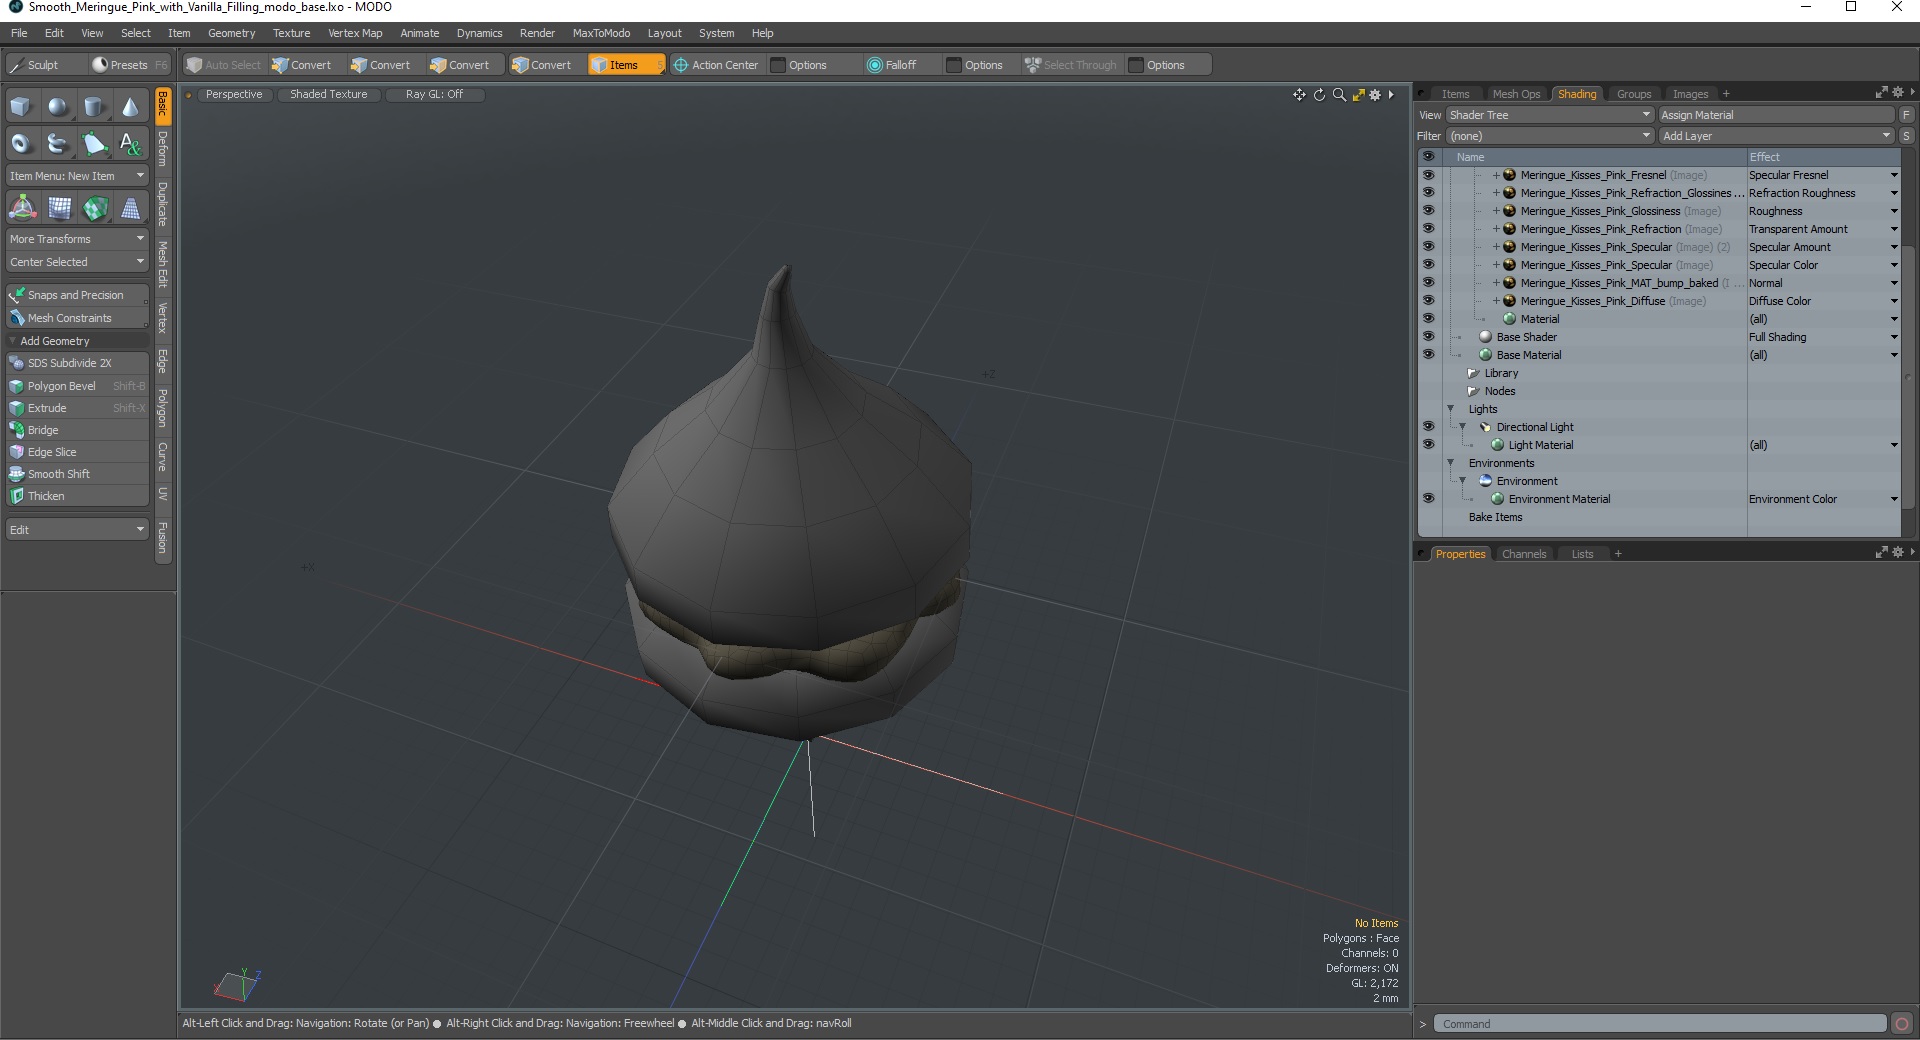Switch viewport Shaded Texture mode button
Screen dimensions: 1920x1040
point(328,94)
